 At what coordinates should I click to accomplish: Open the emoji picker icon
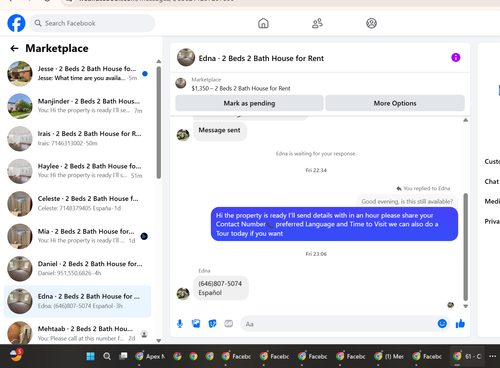pos(442,323)
